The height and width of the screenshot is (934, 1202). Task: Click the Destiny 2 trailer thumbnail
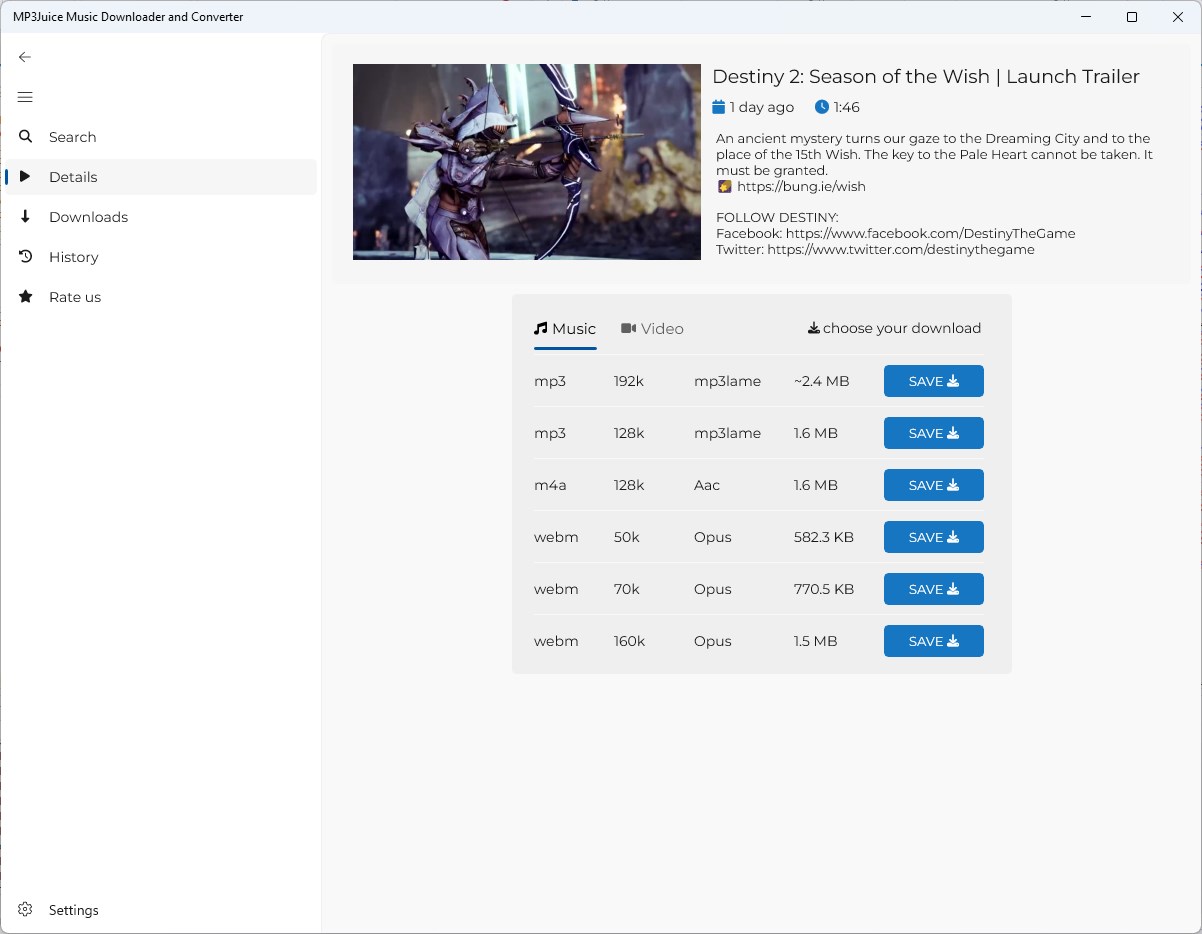tap(527, 162)
